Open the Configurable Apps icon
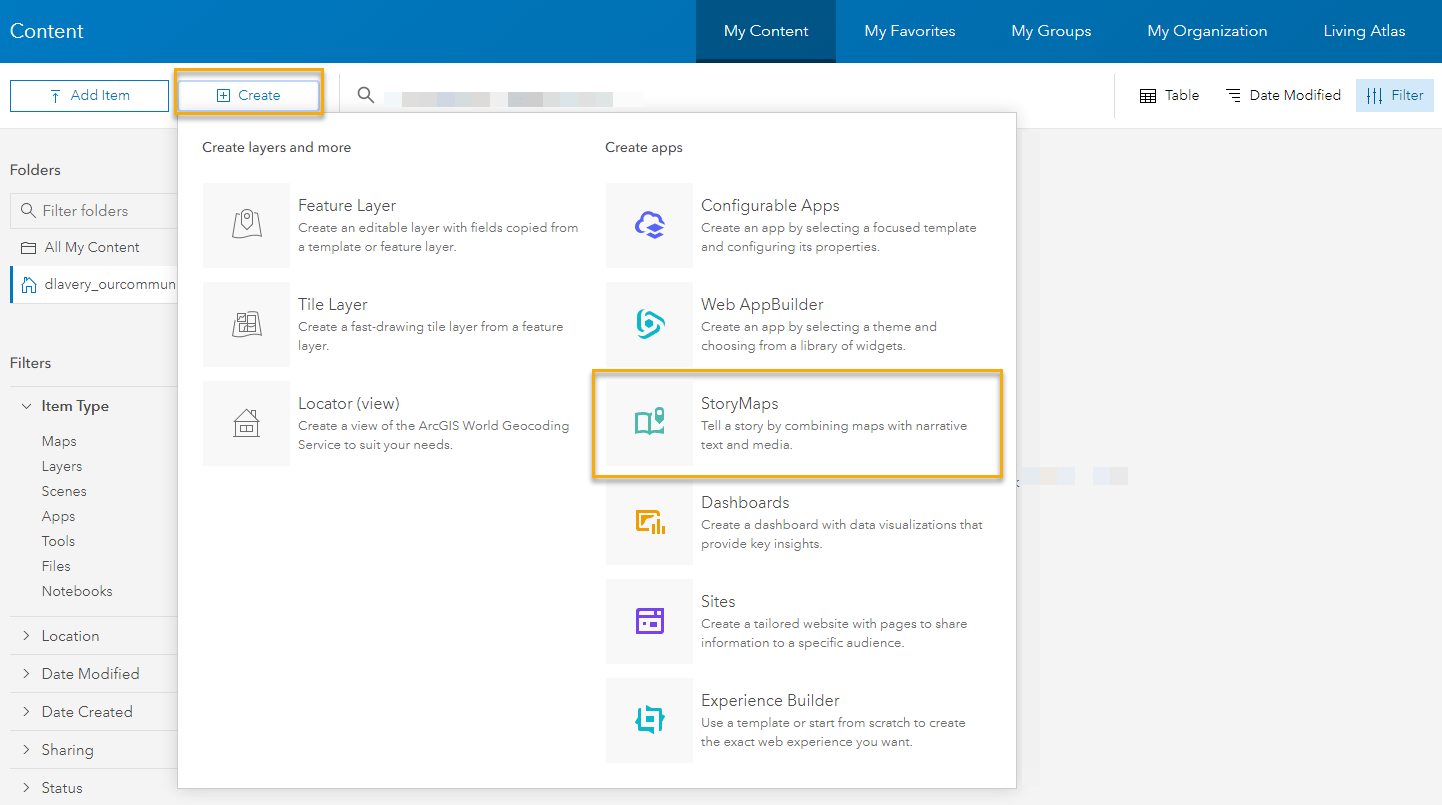1442x805 pixels. click(649, 225)
